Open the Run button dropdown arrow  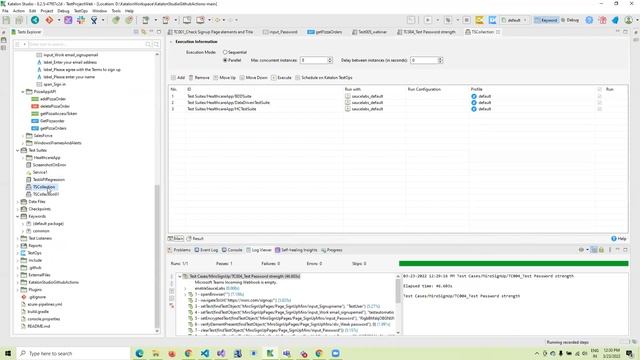click(x=438, y=20)
